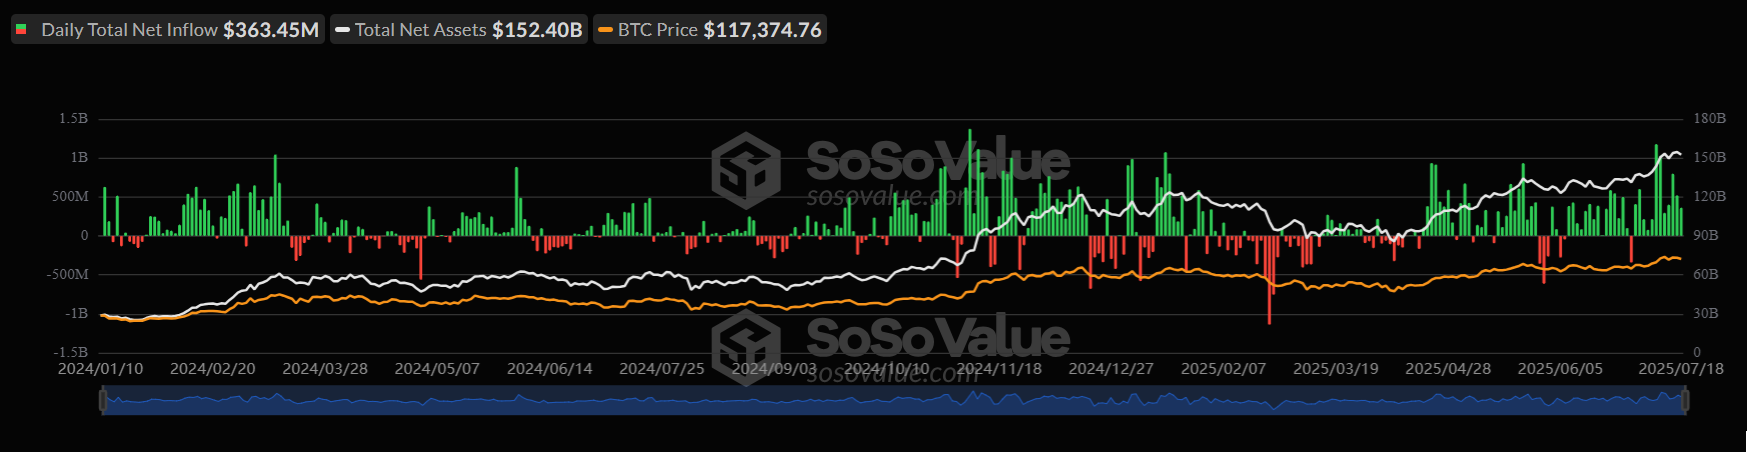Toggle the BTC Price legend series
Image resolution: width=1747 pixels, height=452 pixels.
pos(710,30)
